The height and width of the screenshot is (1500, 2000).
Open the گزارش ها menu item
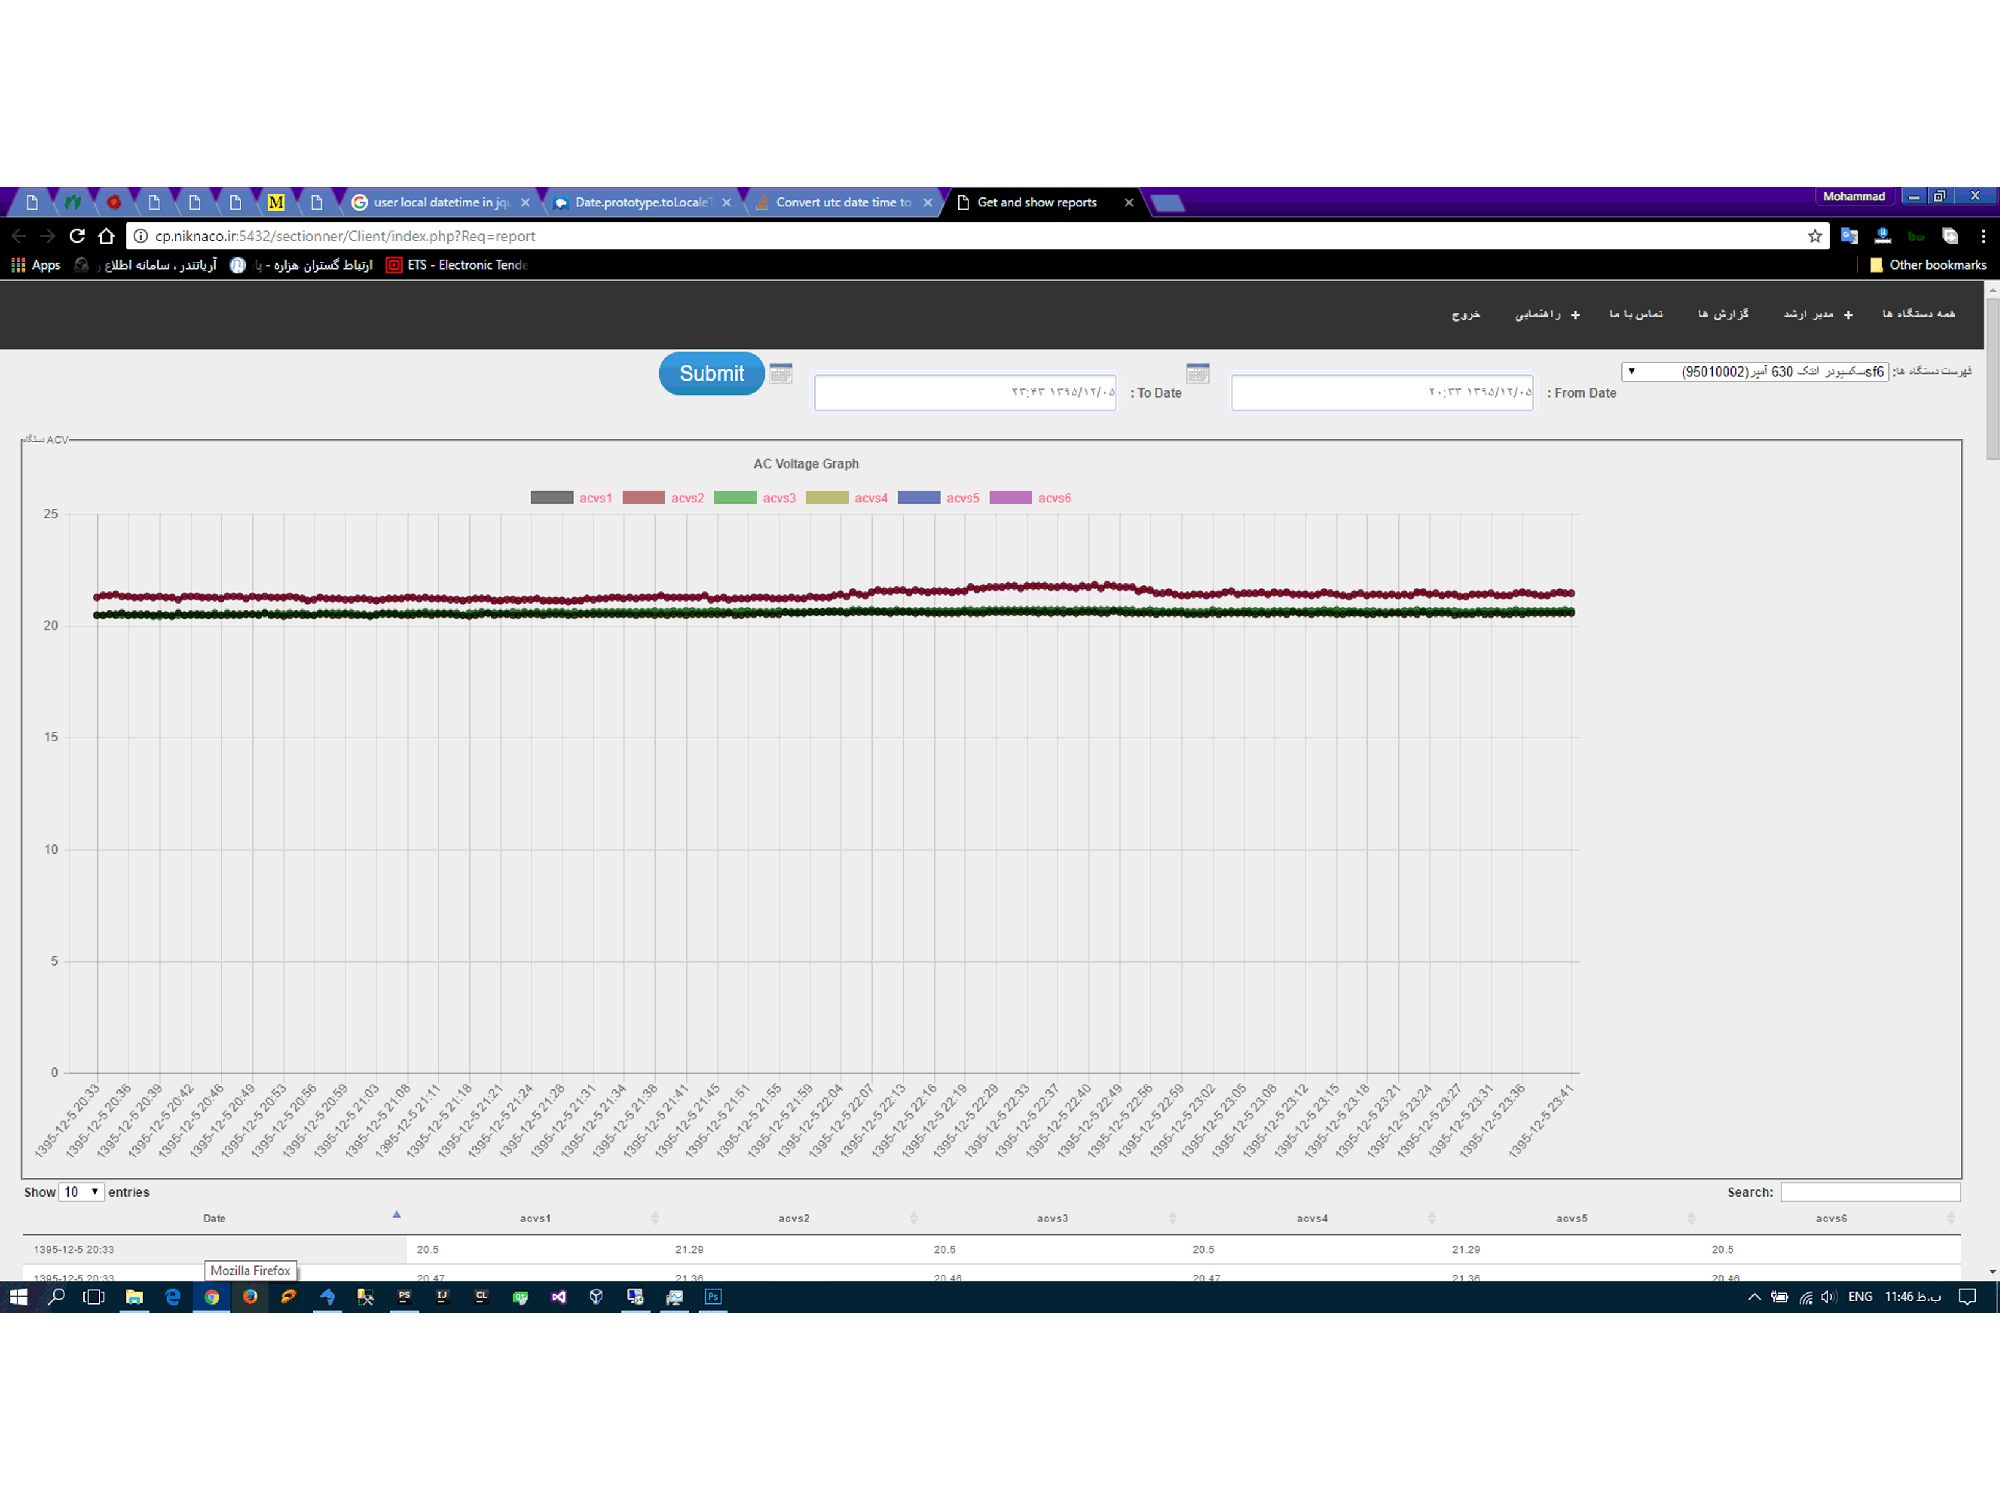pyautogui.click(x=1722, y=314)
